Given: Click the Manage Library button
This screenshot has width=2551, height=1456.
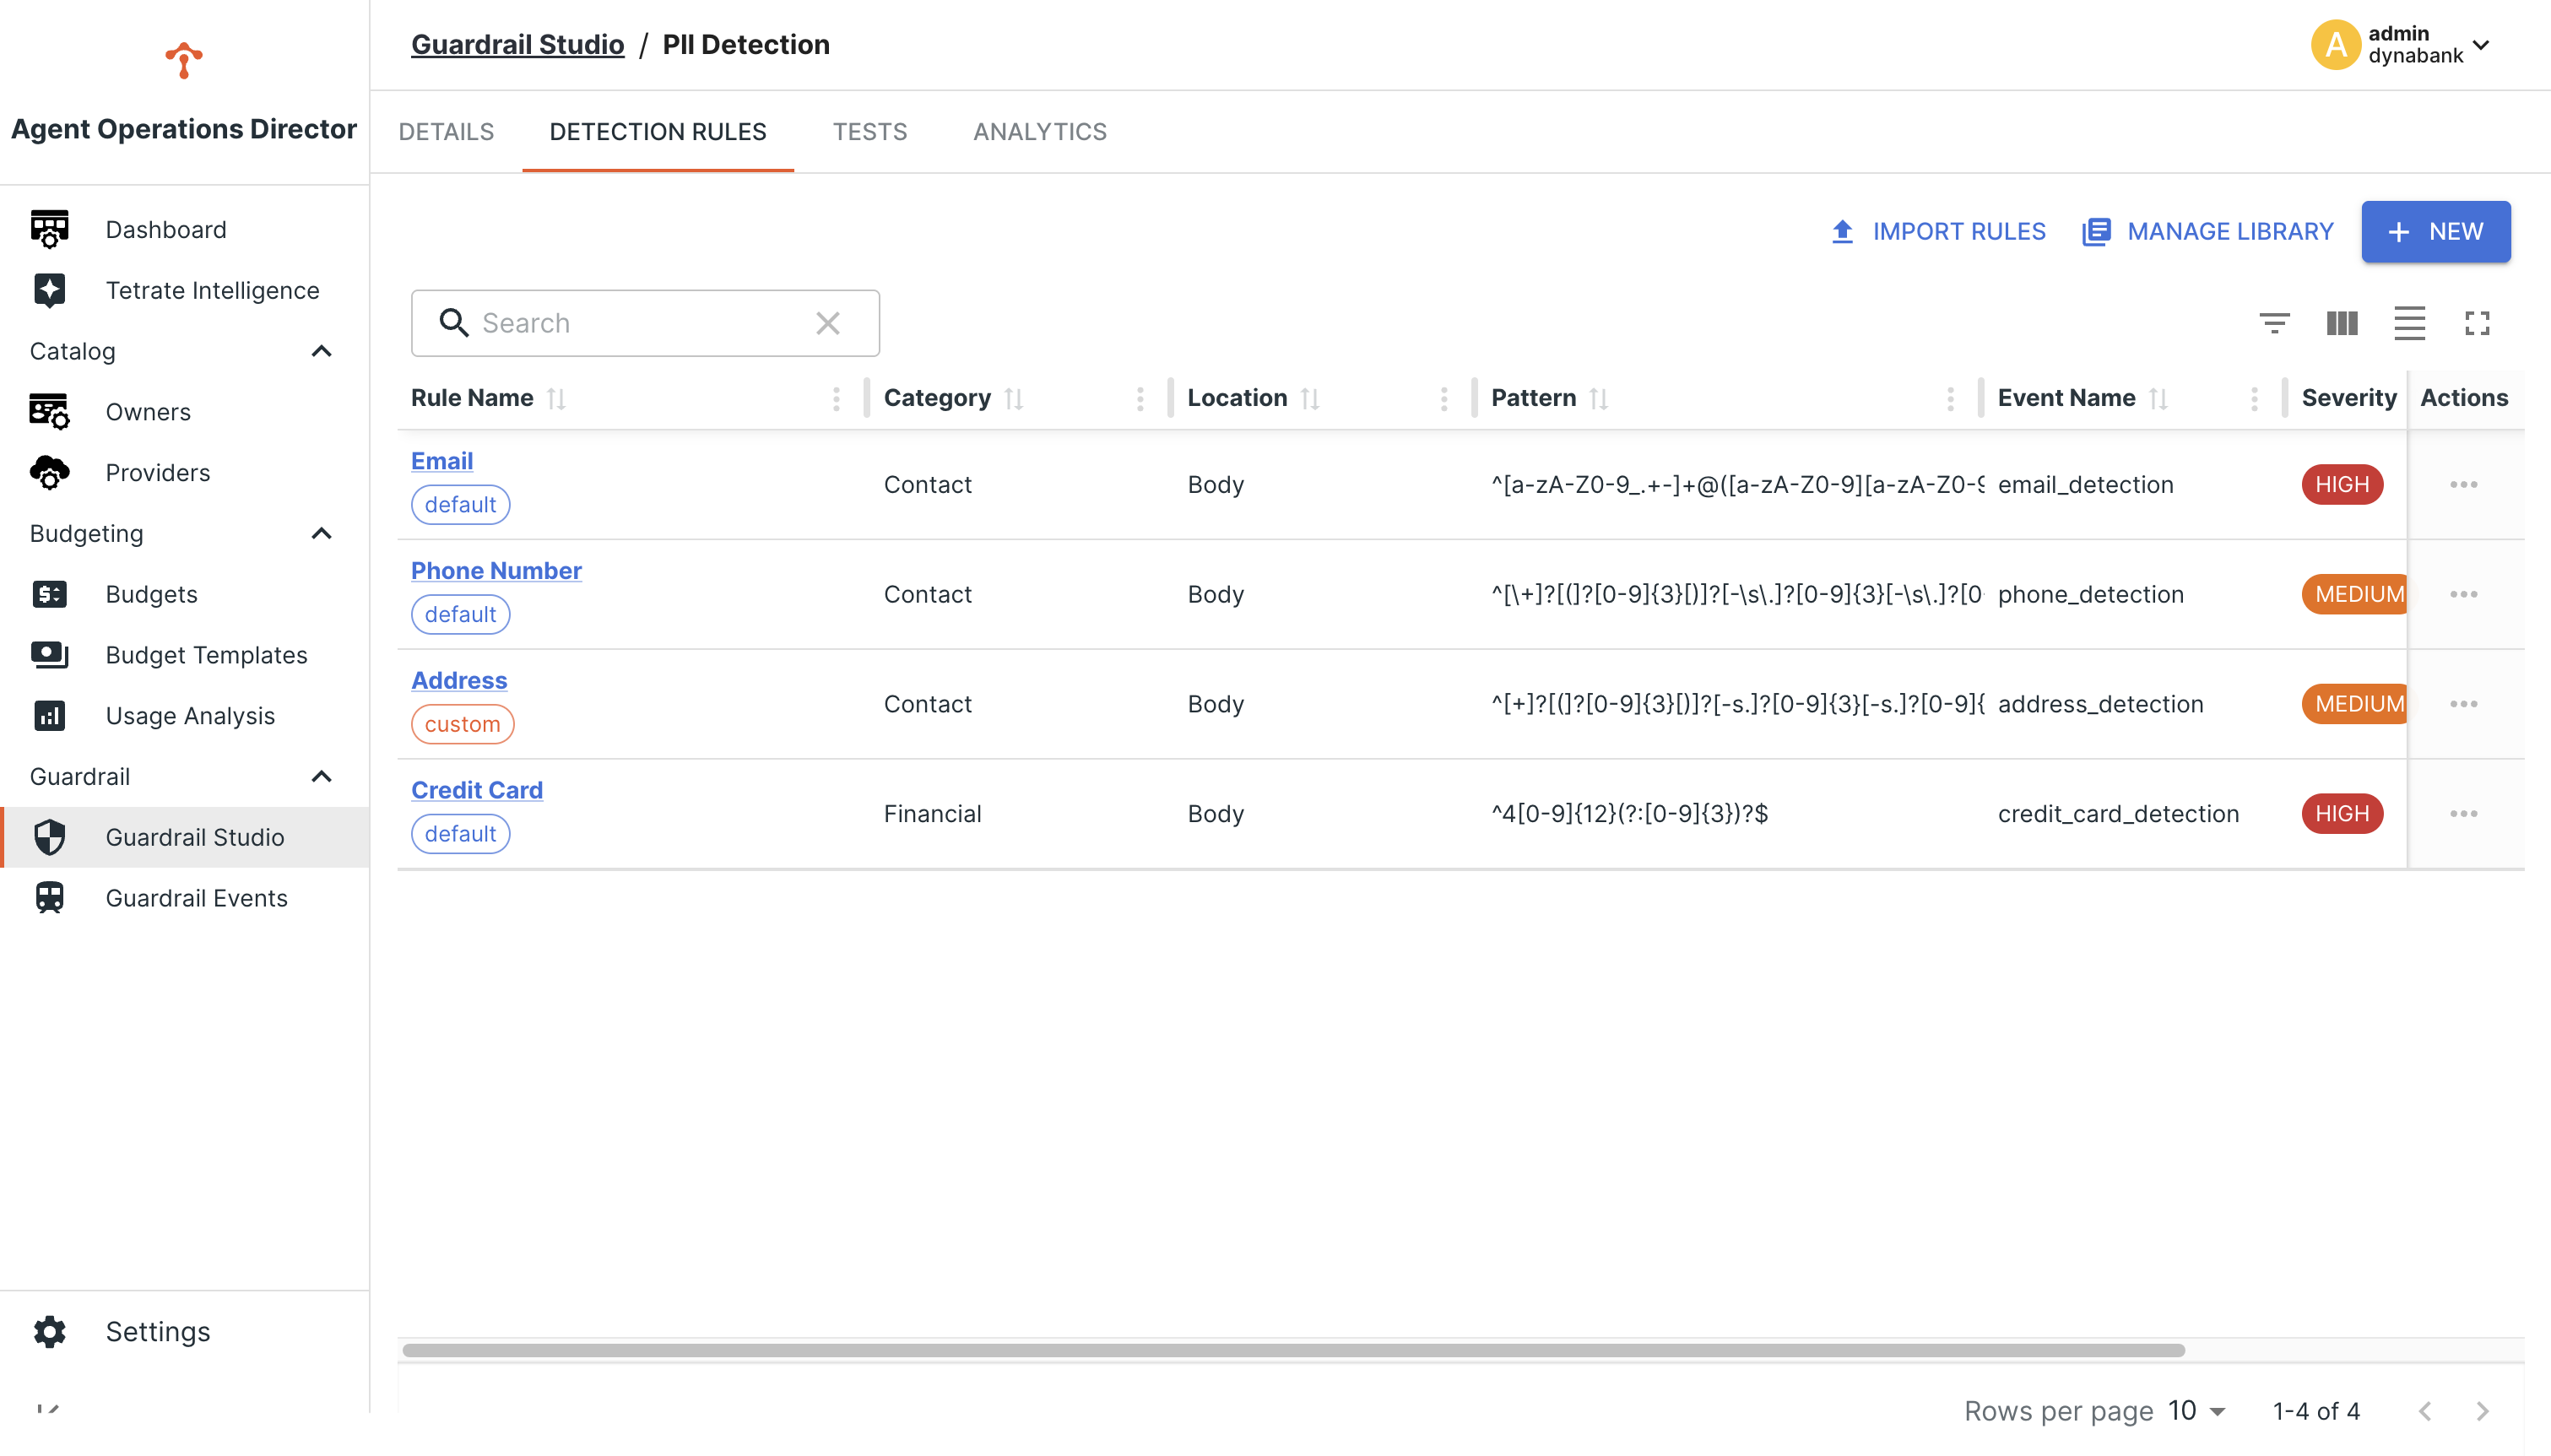Looking at the screenshot, I should point(2208,231).
